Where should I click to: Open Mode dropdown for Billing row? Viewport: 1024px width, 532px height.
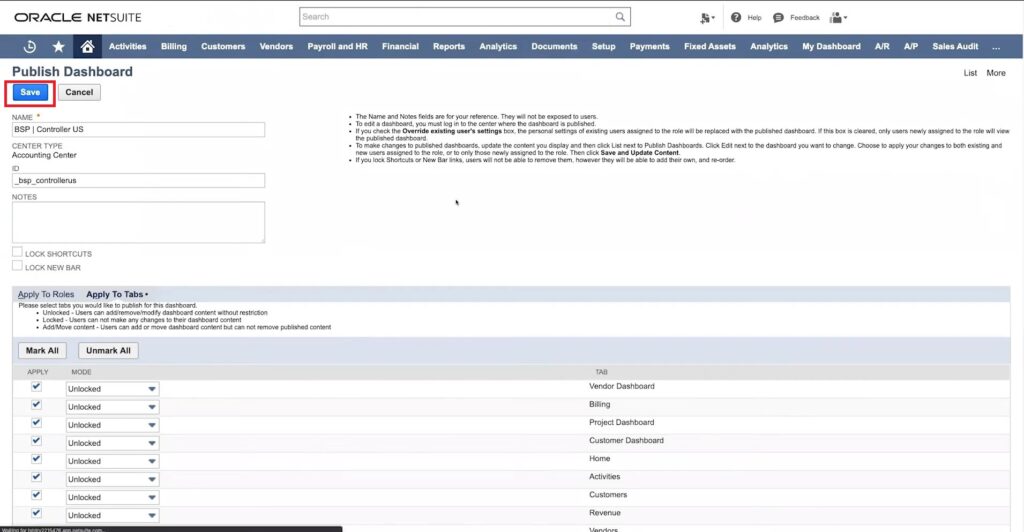click(x=112, y=407)
